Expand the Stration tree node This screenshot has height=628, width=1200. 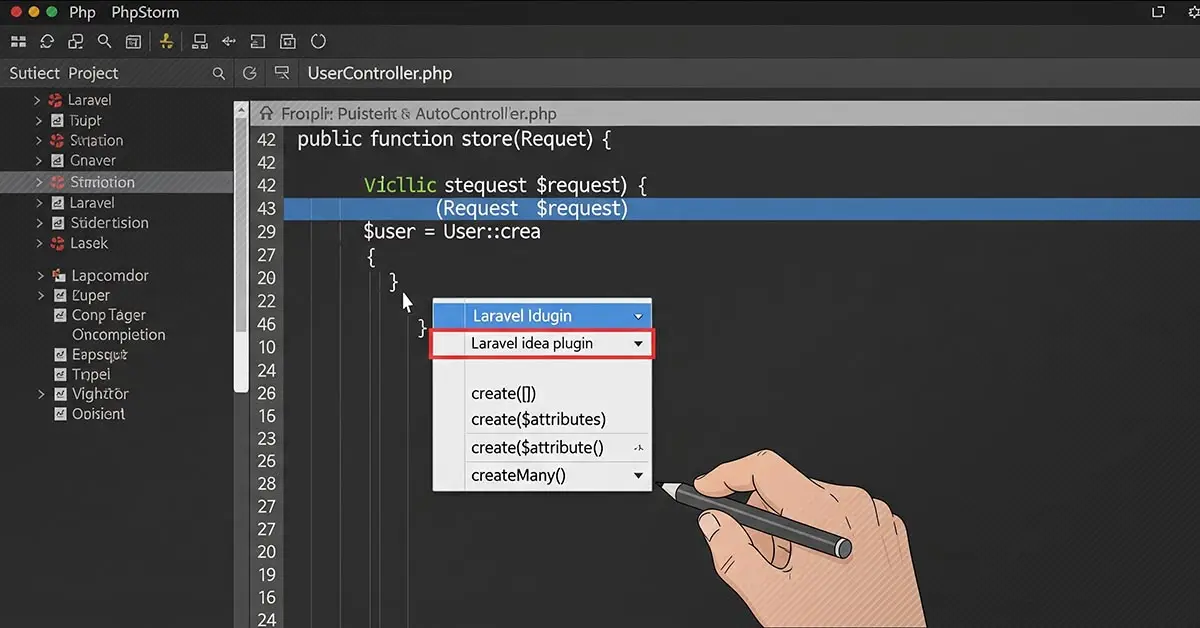pyautogui.click(x=38, y=140)
